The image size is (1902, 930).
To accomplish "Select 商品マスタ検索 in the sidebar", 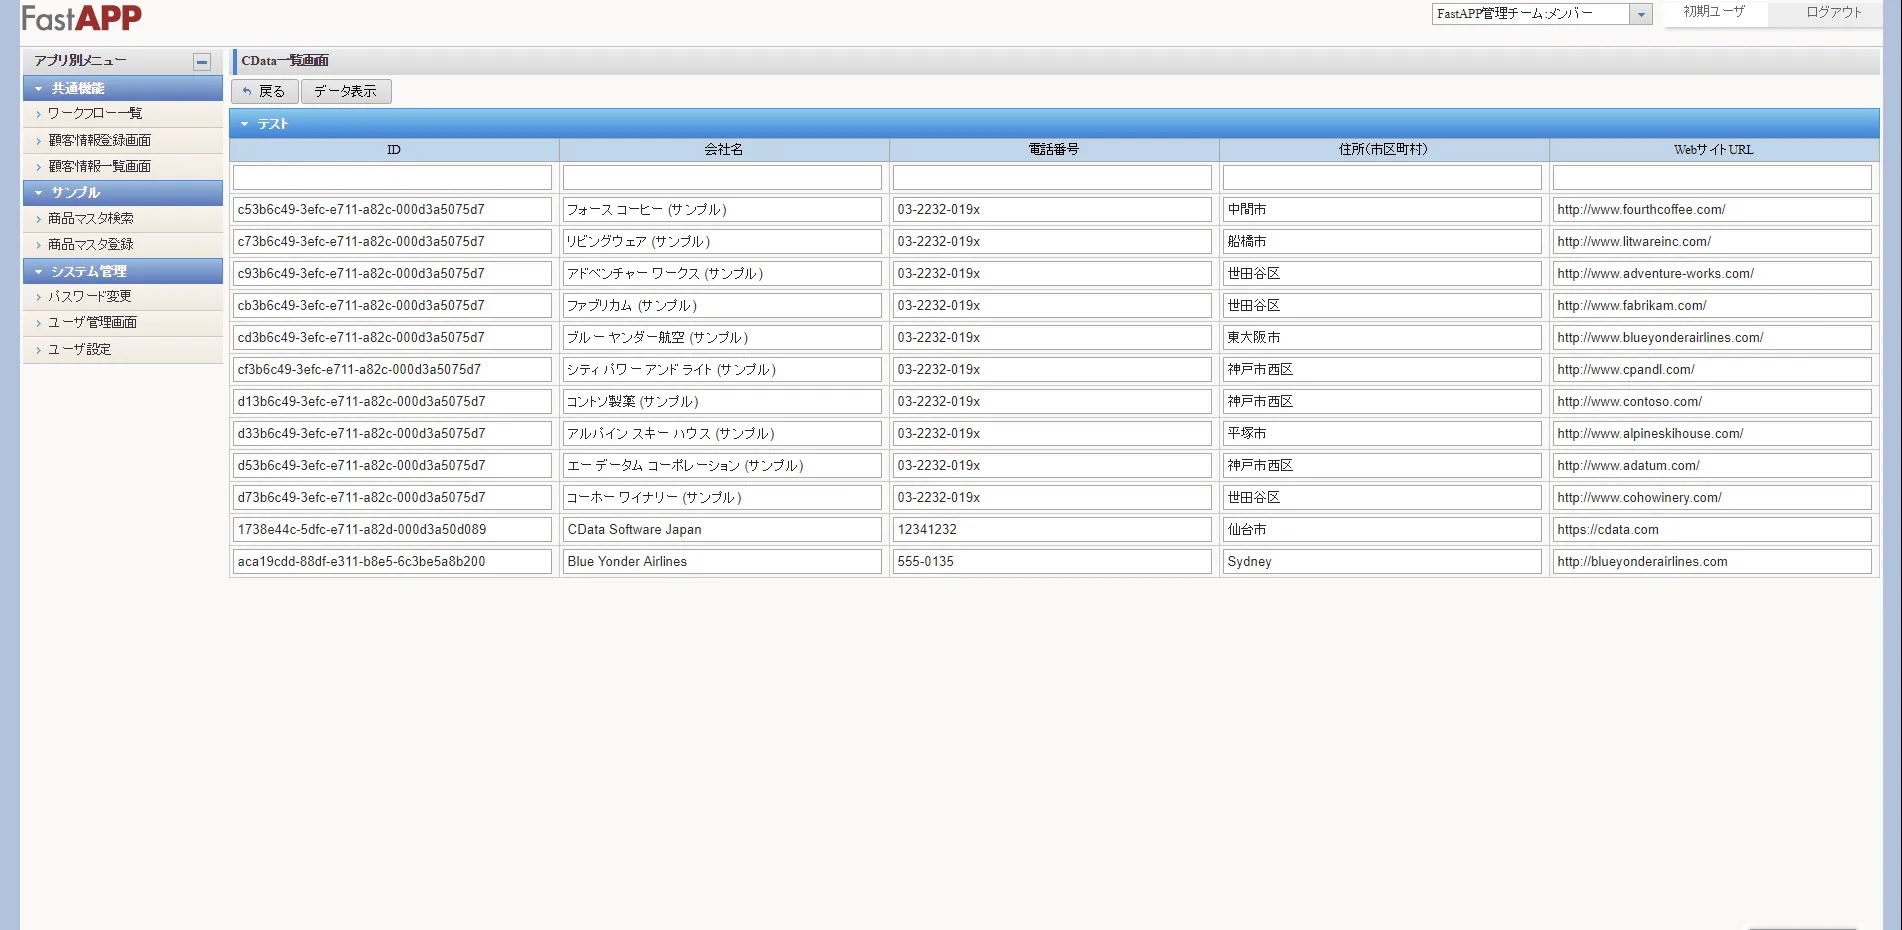I will click(x=91, y=218).
